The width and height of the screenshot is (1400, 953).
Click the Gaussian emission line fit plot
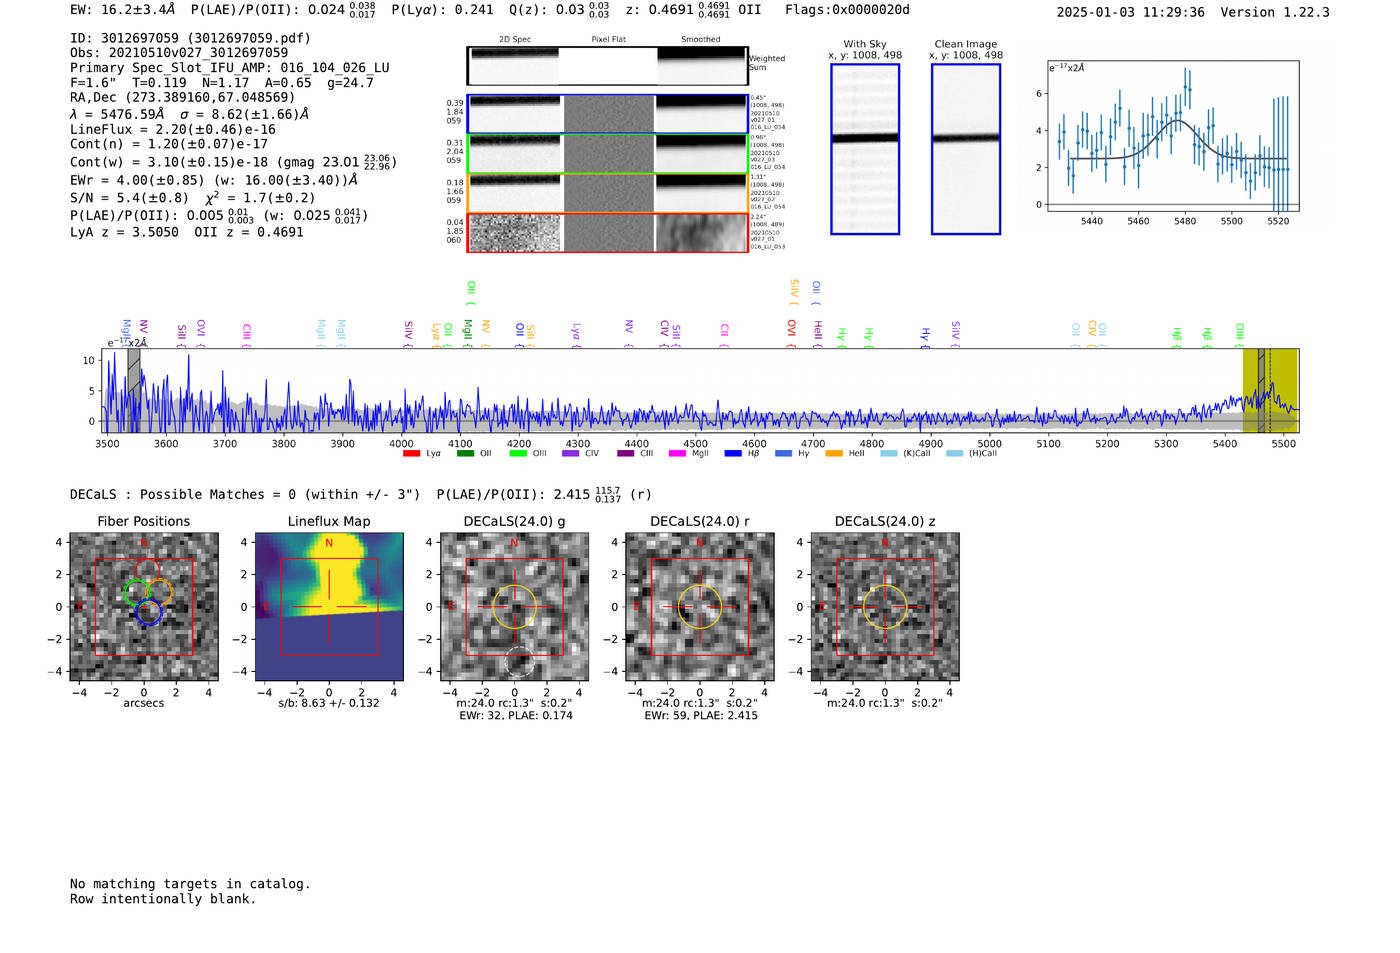click(1173, 137)
